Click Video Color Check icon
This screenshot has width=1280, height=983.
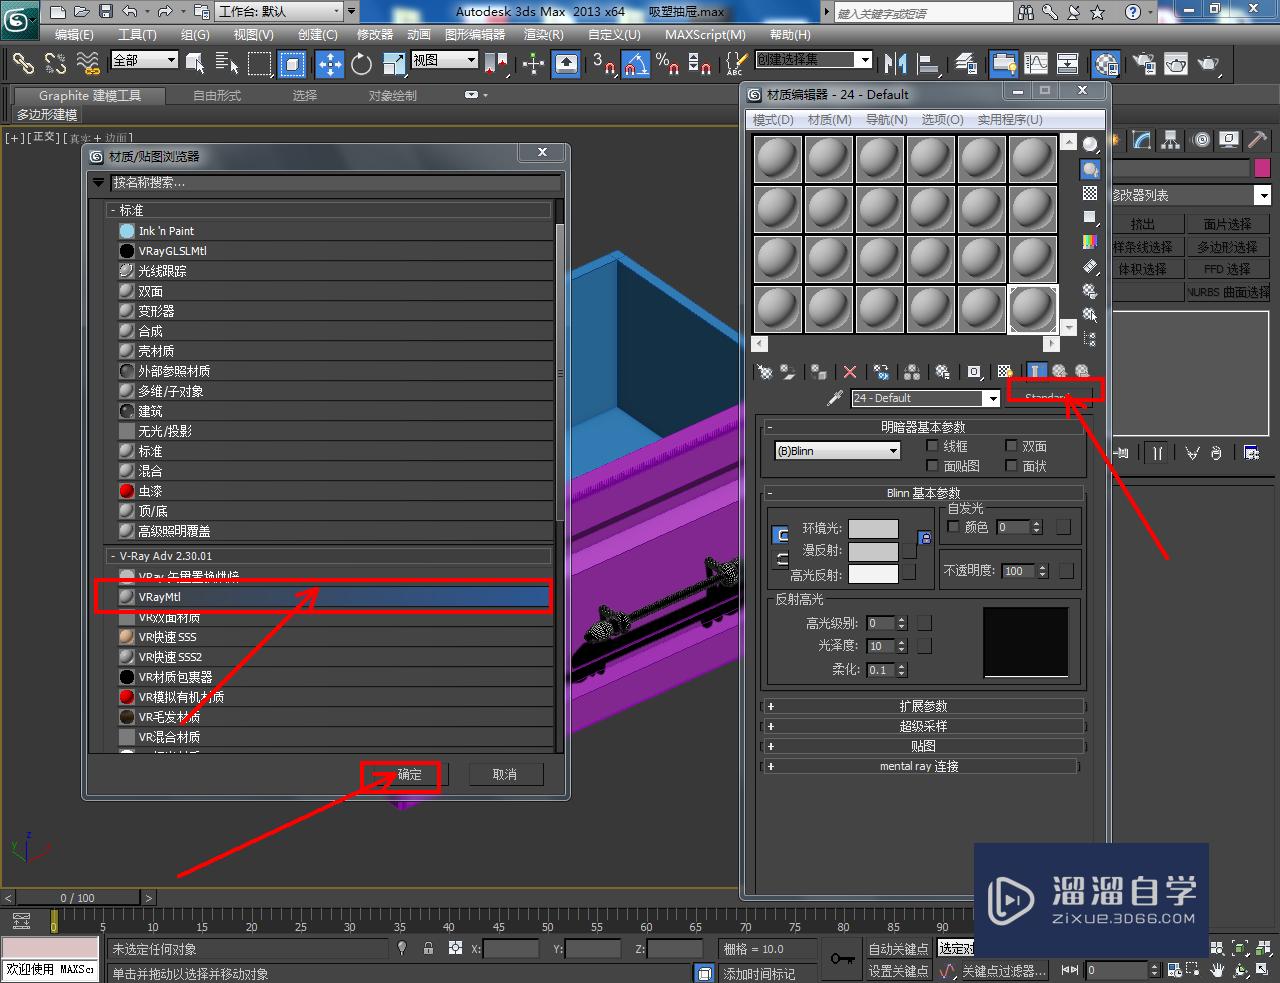(1090, 242)
